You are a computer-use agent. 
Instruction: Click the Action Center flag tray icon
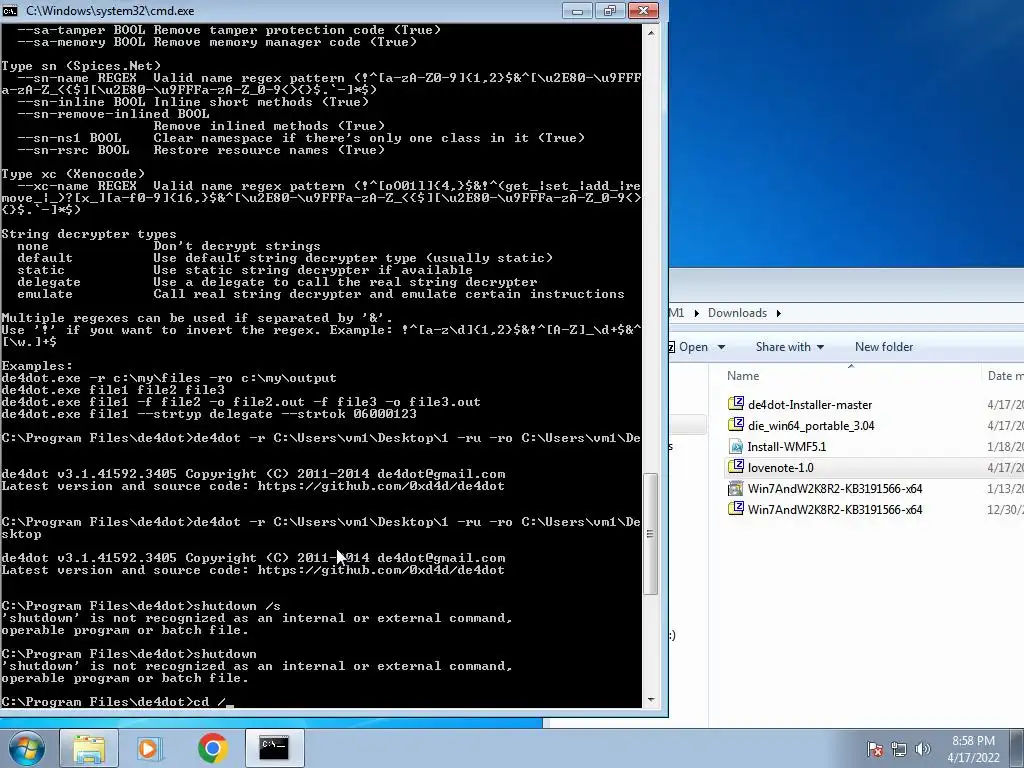click(874, 750)
